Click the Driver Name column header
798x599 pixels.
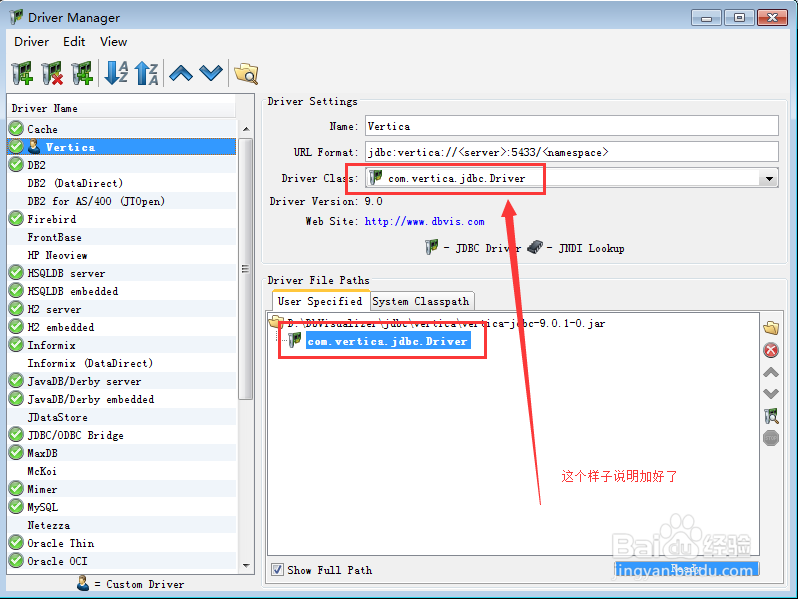coord(122,108)
